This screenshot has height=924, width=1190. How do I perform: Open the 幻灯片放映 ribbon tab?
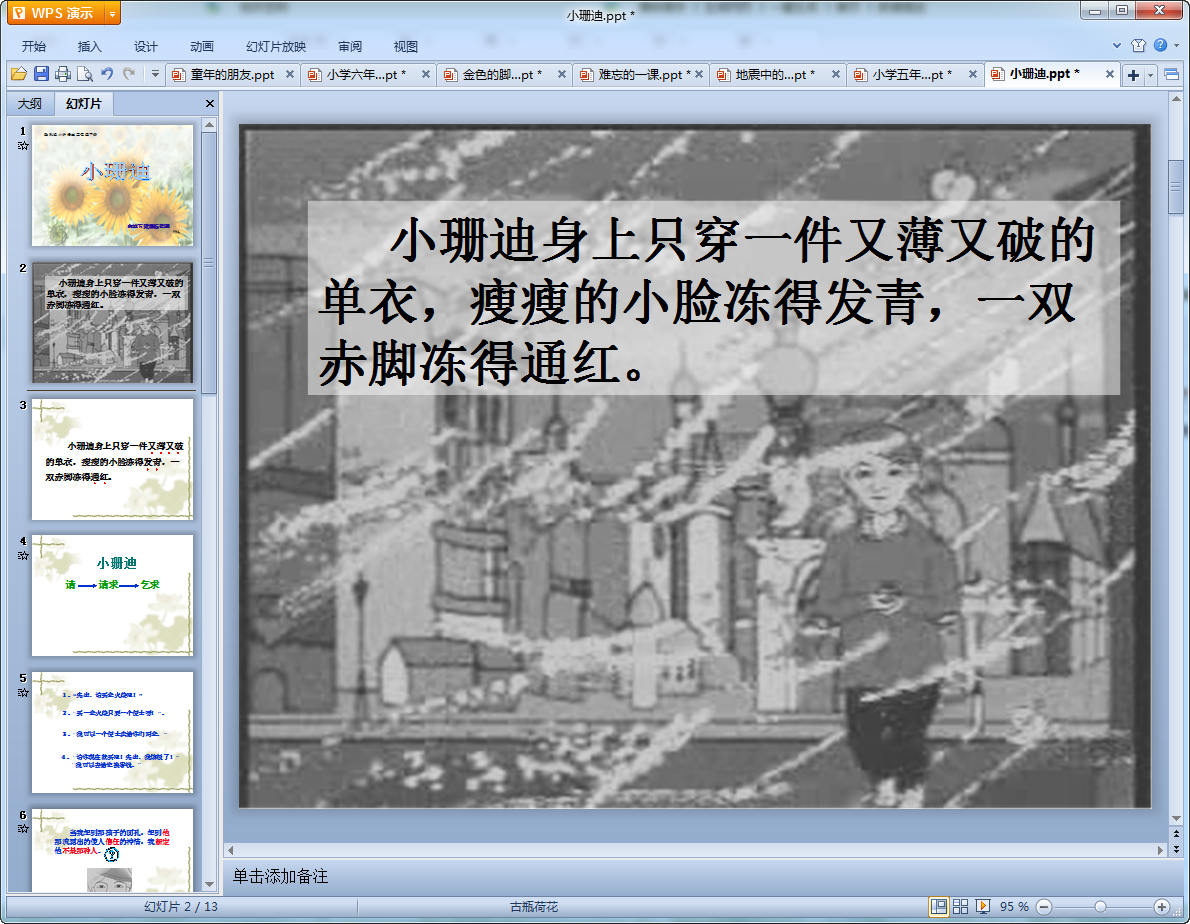[x=275, y=46]
